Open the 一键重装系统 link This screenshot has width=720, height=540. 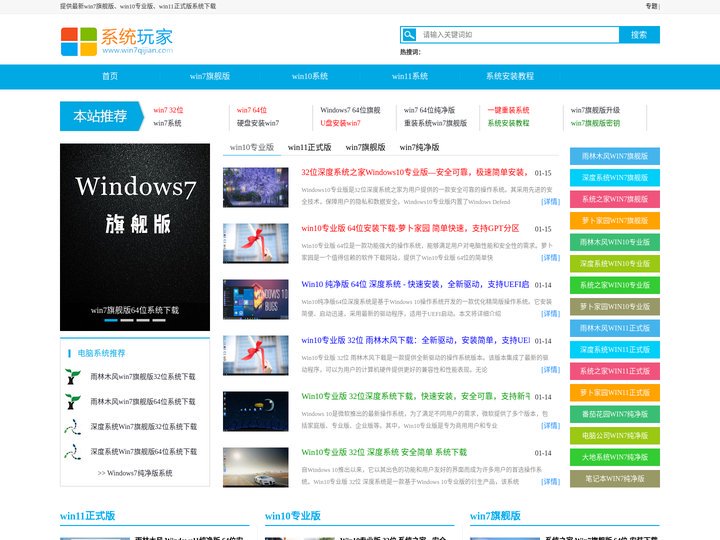508,110
